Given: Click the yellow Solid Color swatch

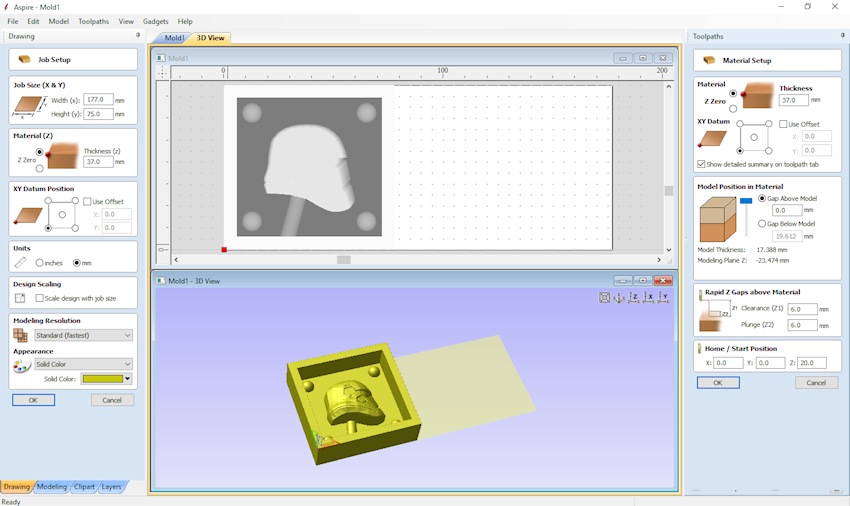Looking at the screenshot, I should 102,379.
